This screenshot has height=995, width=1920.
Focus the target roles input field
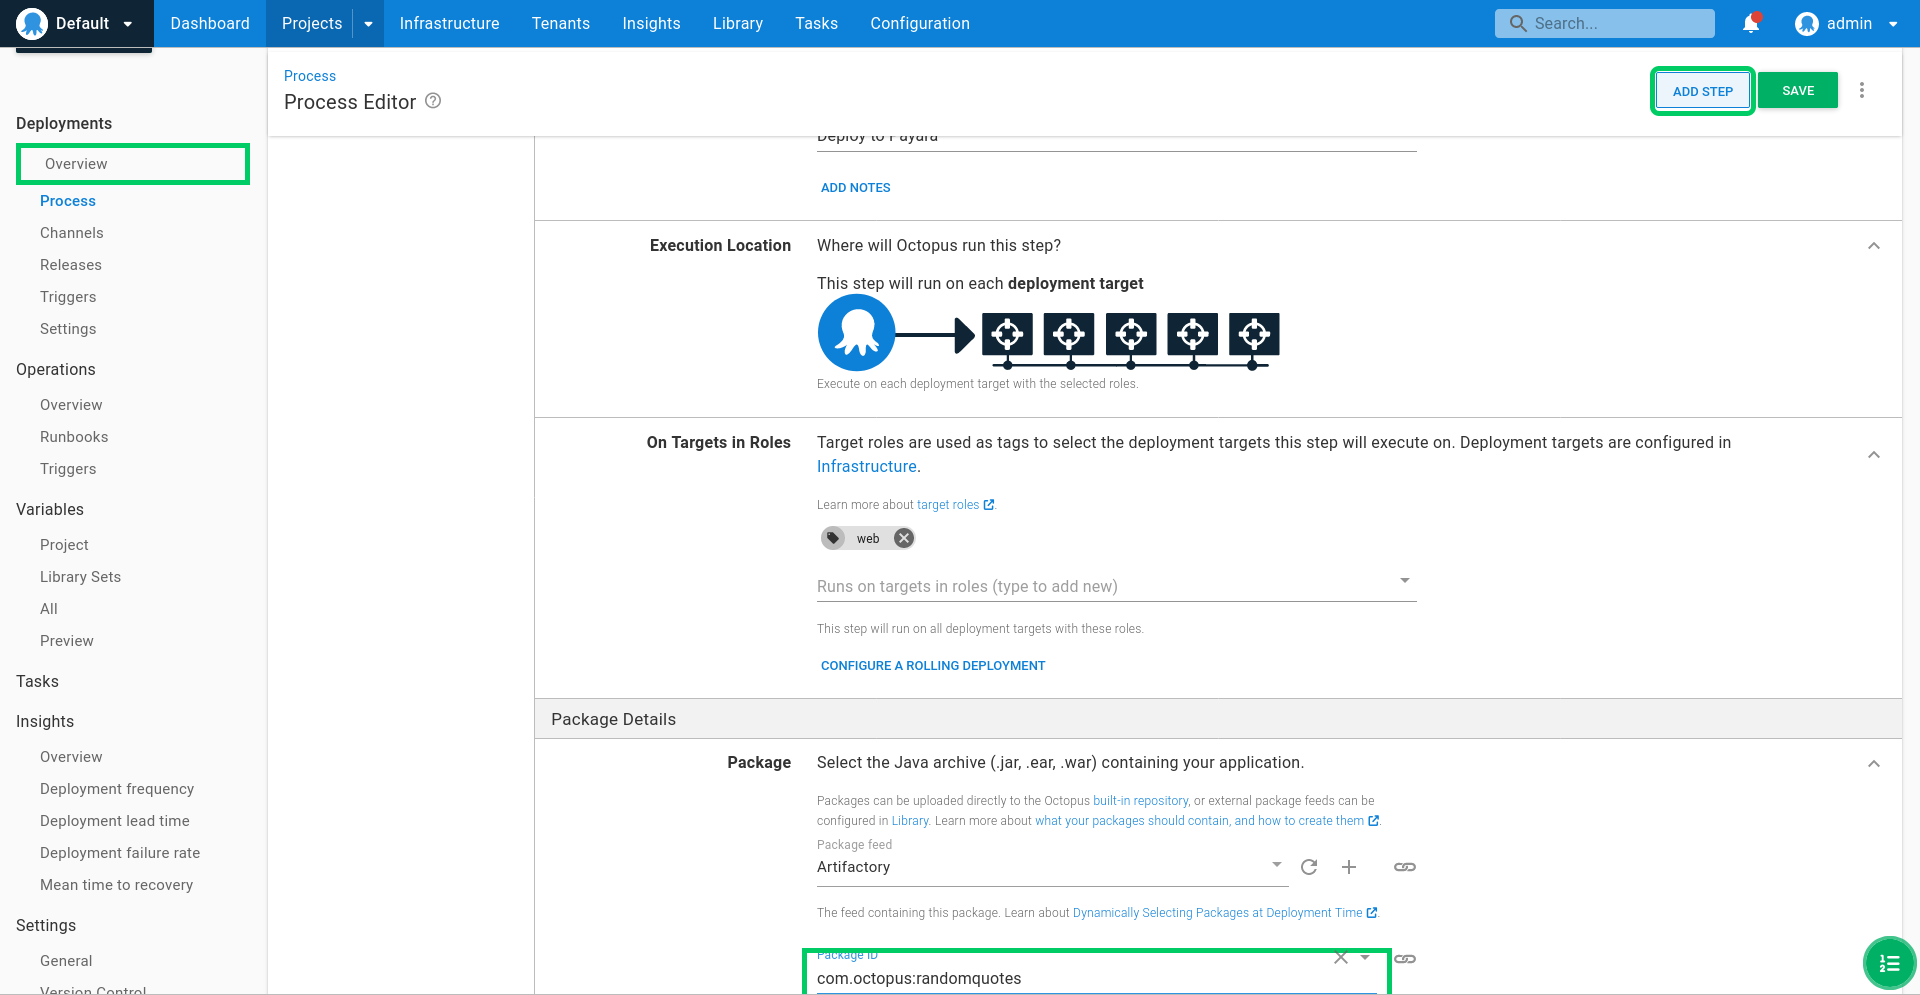coord(1116,587)
